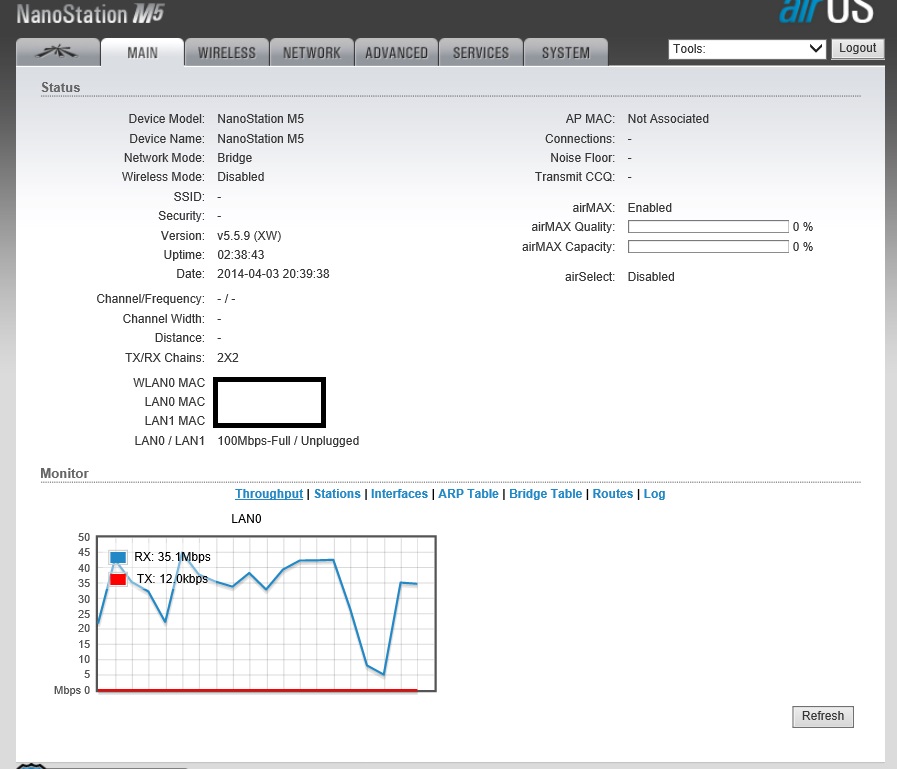Open the Tools dropdown
Image resolution: width=897 pixels, height=769 pixels.
(747, 49)
